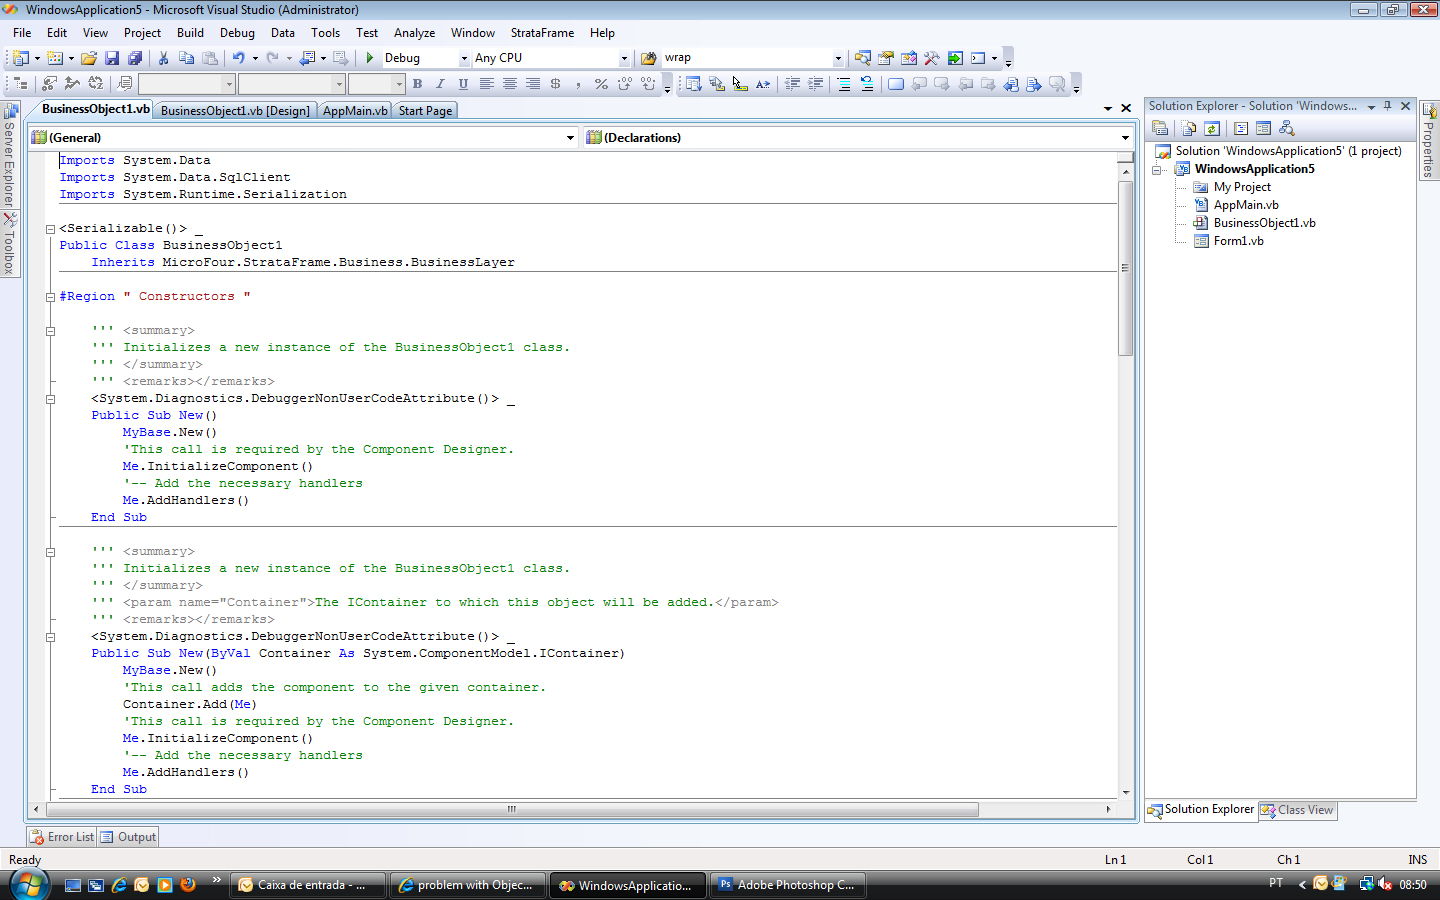The width and height of the screenshot is (1440, 900).
Task: Open the Error List panel
Action: point(62,837)
